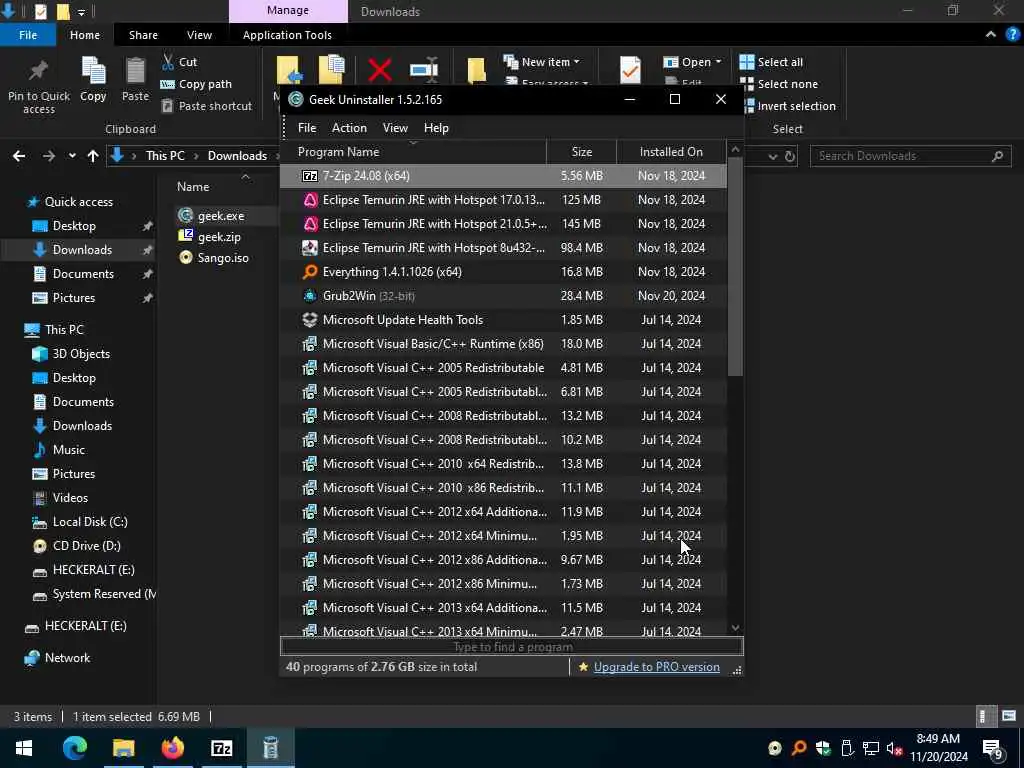Open the Help menu
The image size is (1024, 768).
tap(436, 128)
